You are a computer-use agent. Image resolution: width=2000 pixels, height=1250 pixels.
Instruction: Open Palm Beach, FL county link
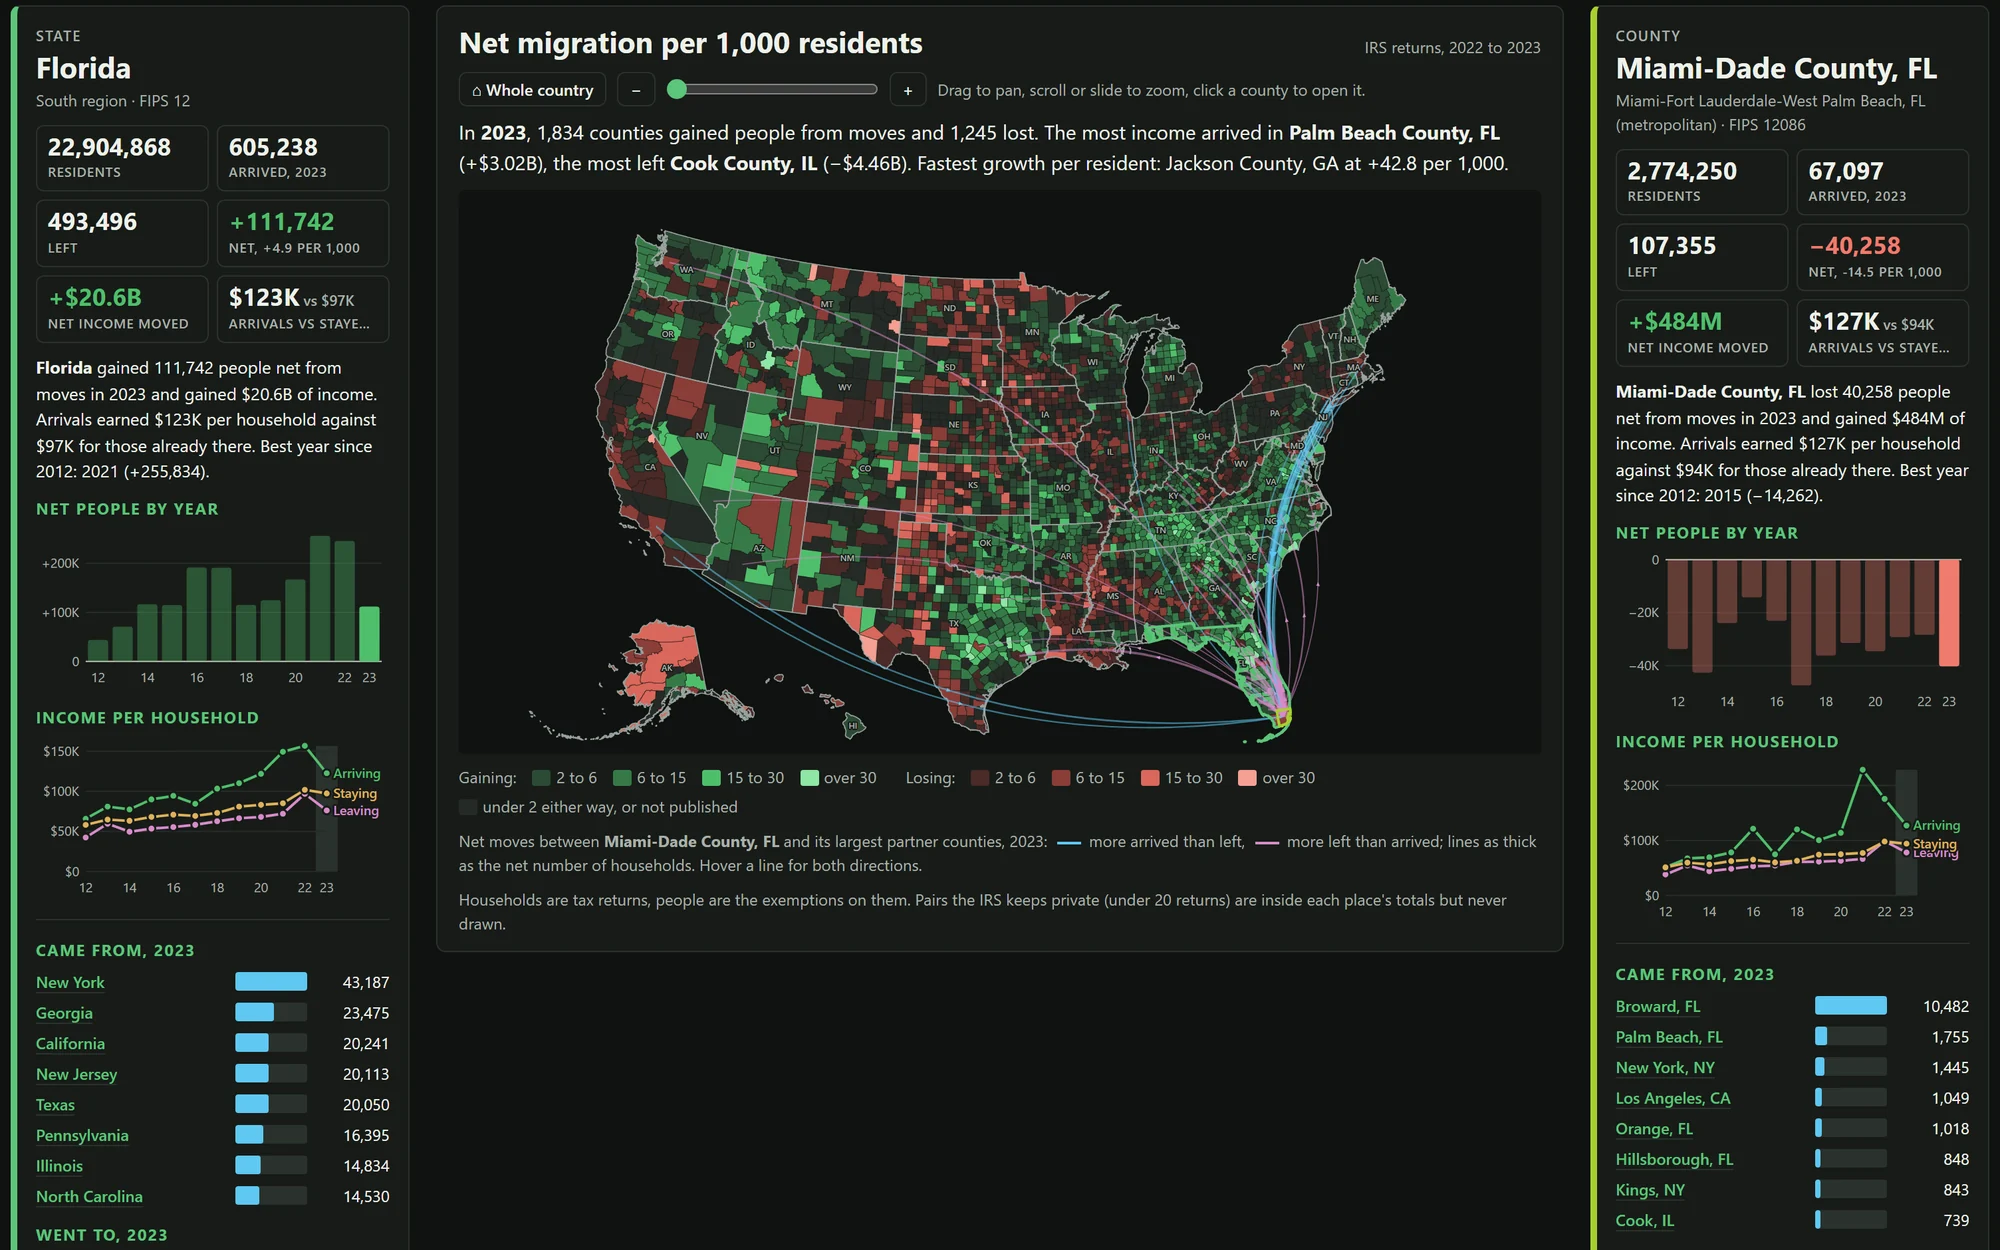[1669, 1037]
